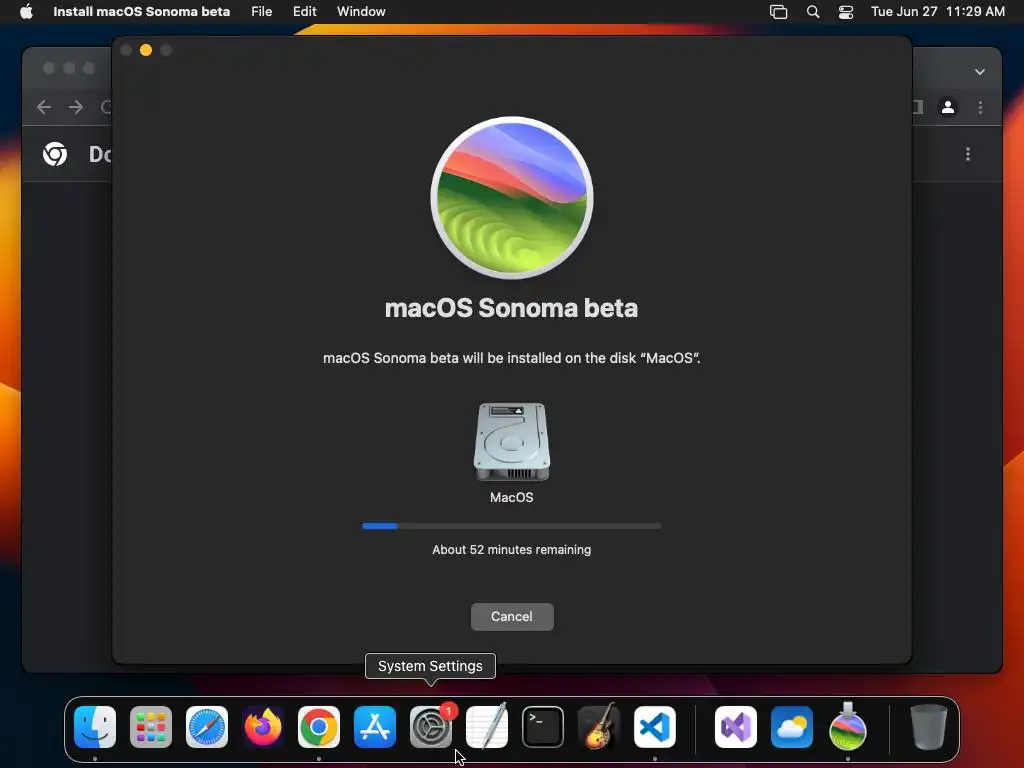Screen dimensions: 1024x768
Task: Click the installed-on-disk description text
Action: pyautogui.click(x=511, y=358)
